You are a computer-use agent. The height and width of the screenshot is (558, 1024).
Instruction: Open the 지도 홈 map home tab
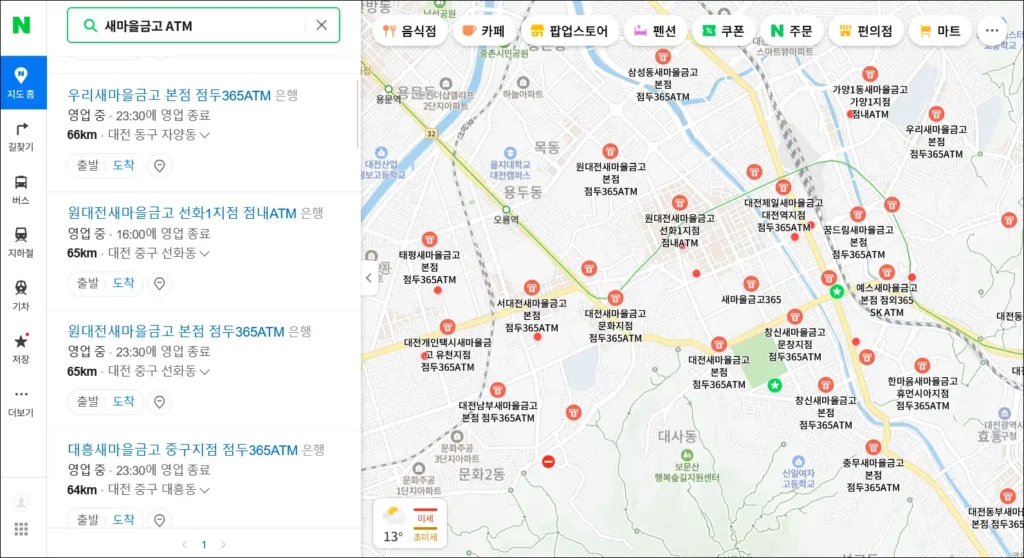(22, 82)
